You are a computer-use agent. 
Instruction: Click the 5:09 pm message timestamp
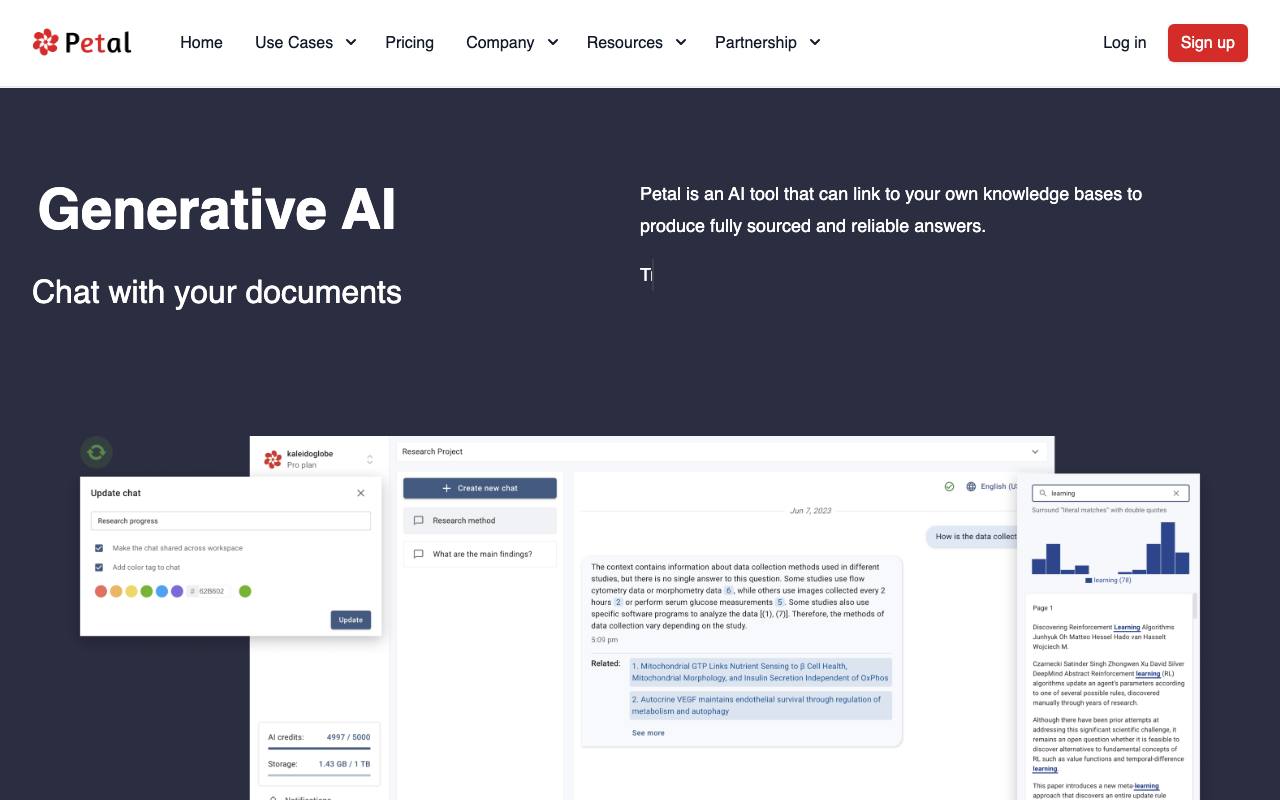click(604, 640)
